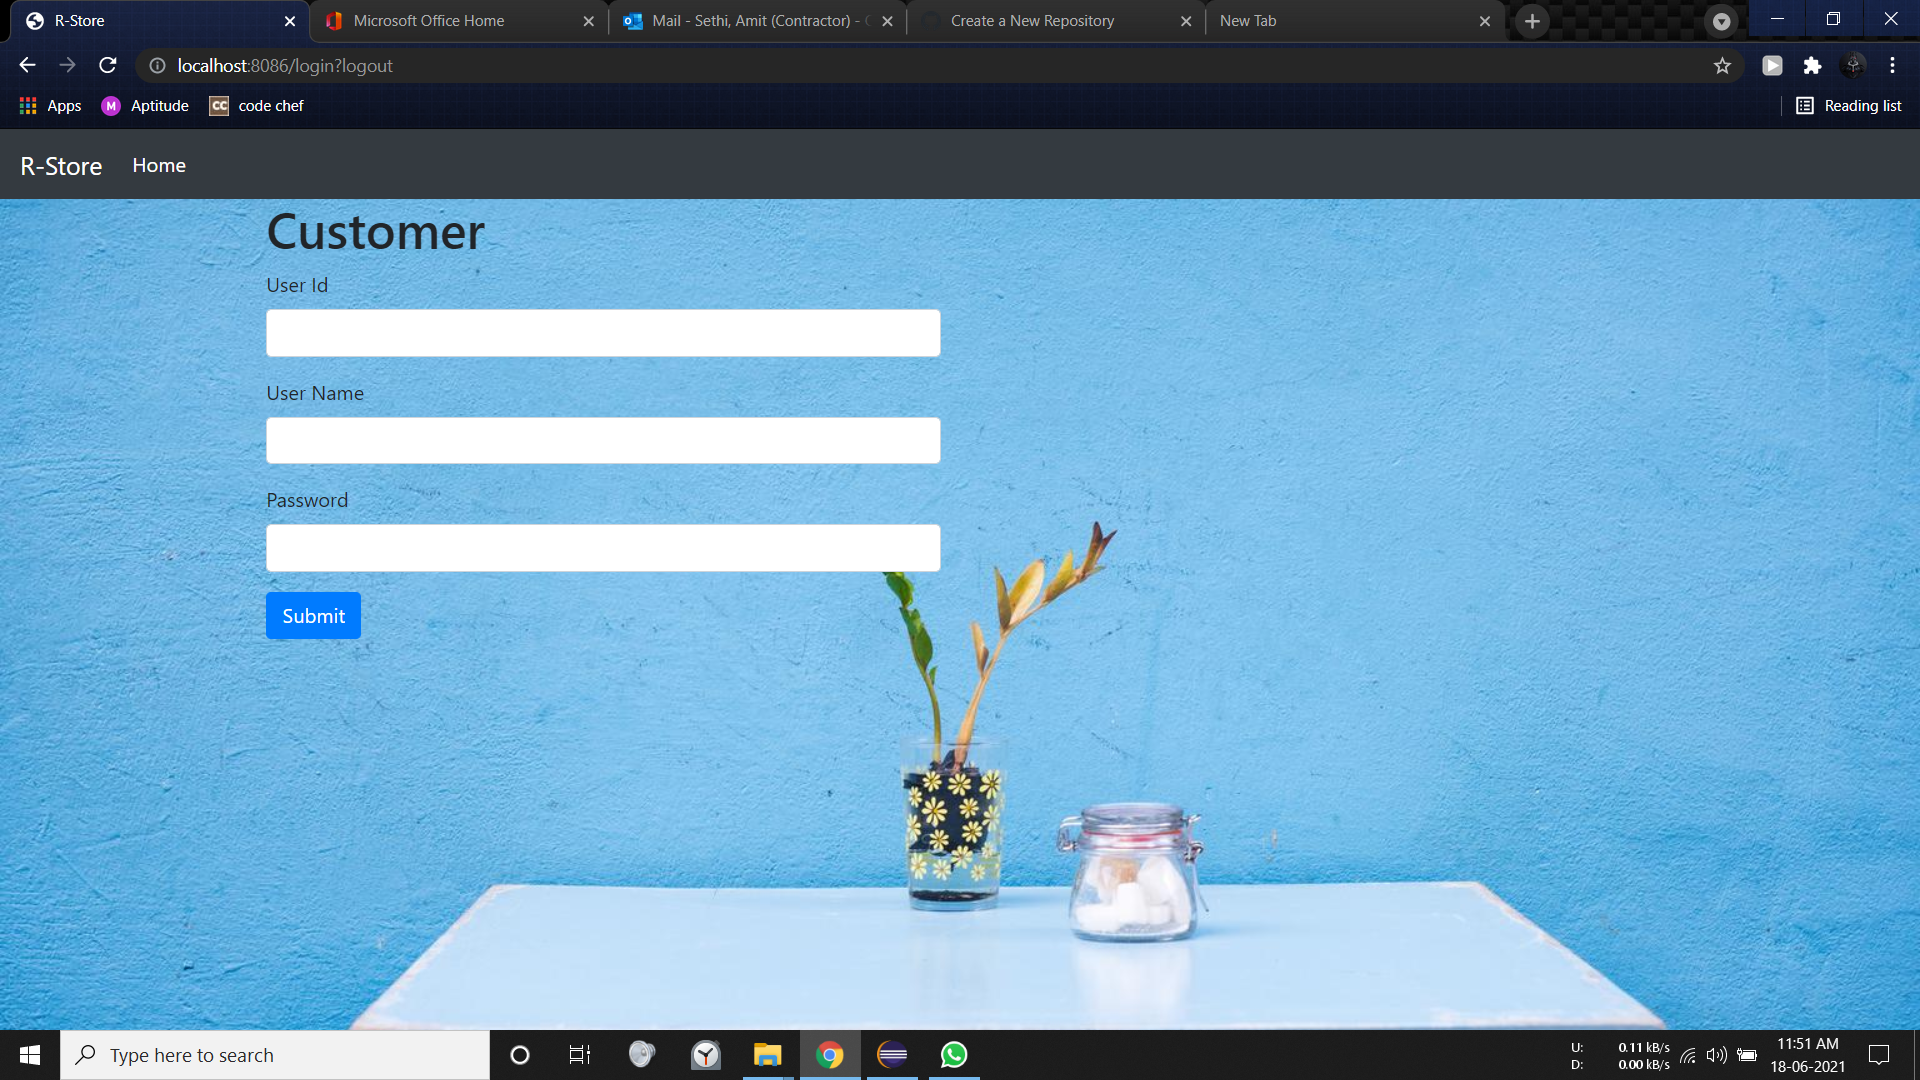
Task: Open the clock app on taskbar
Action: click(706, 1055)
